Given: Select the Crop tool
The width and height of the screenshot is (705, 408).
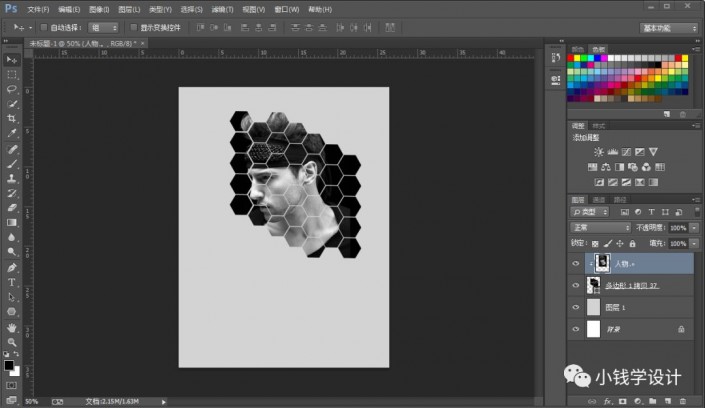Looking at the screenshot, I should tap(12, 119).
